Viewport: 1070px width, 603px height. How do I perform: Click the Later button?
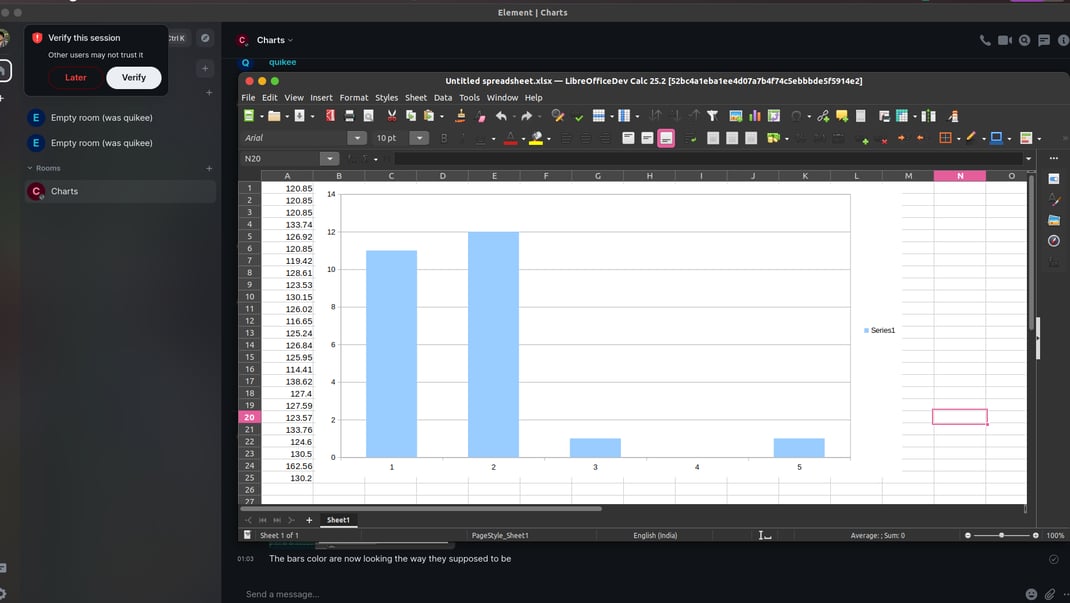(x=76, y=78)
